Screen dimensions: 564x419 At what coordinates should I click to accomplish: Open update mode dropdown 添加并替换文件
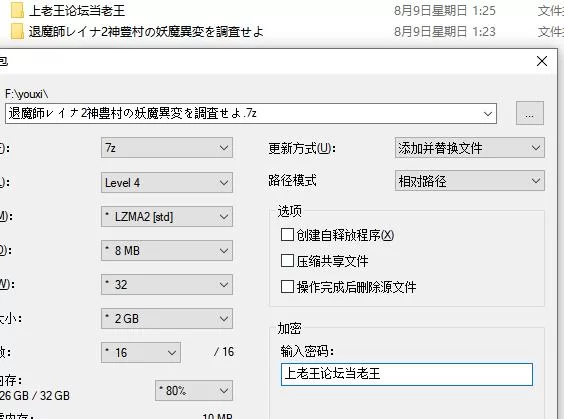(x=470, y=147)
